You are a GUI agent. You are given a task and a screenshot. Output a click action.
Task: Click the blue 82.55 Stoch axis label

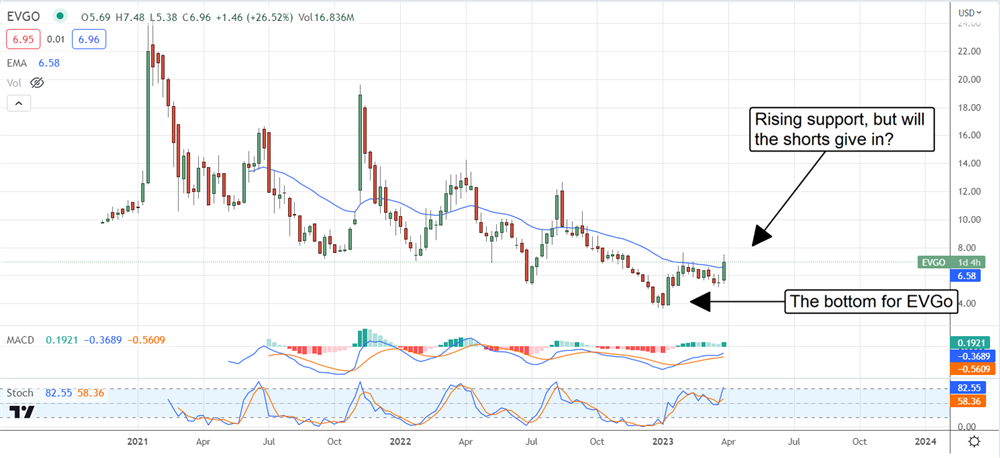[x=967, y=388]
